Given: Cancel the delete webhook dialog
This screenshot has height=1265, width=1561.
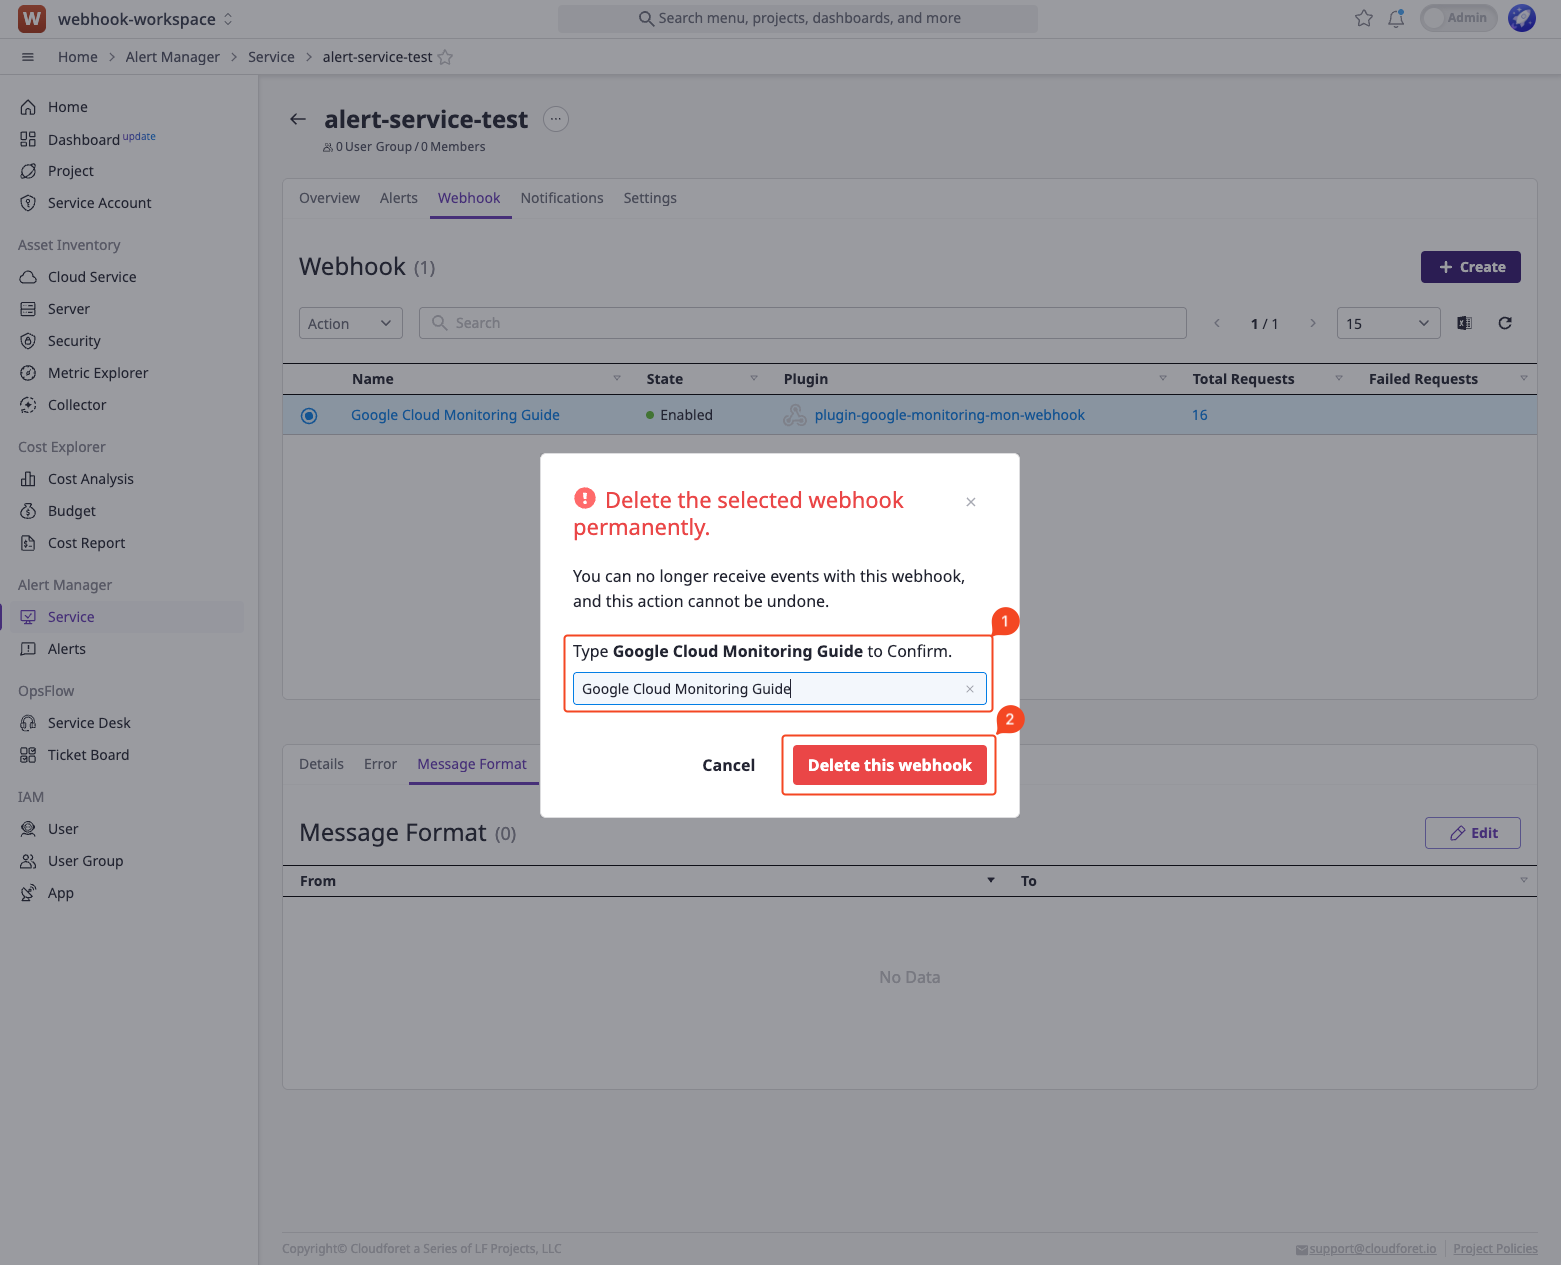Looking at the screenshot, I should (x=728, y=765).
